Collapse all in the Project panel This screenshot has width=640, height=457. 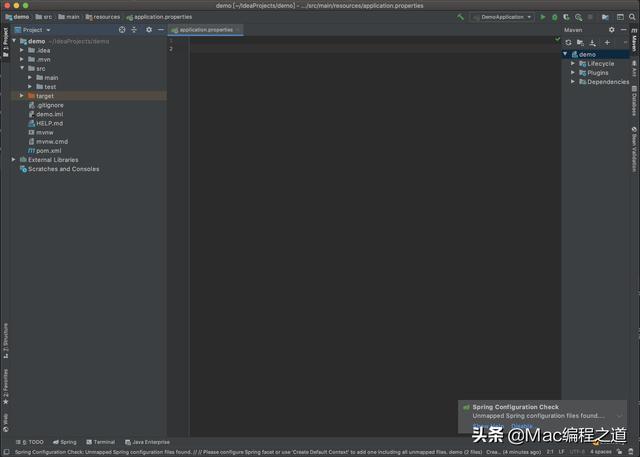(134, 30)
